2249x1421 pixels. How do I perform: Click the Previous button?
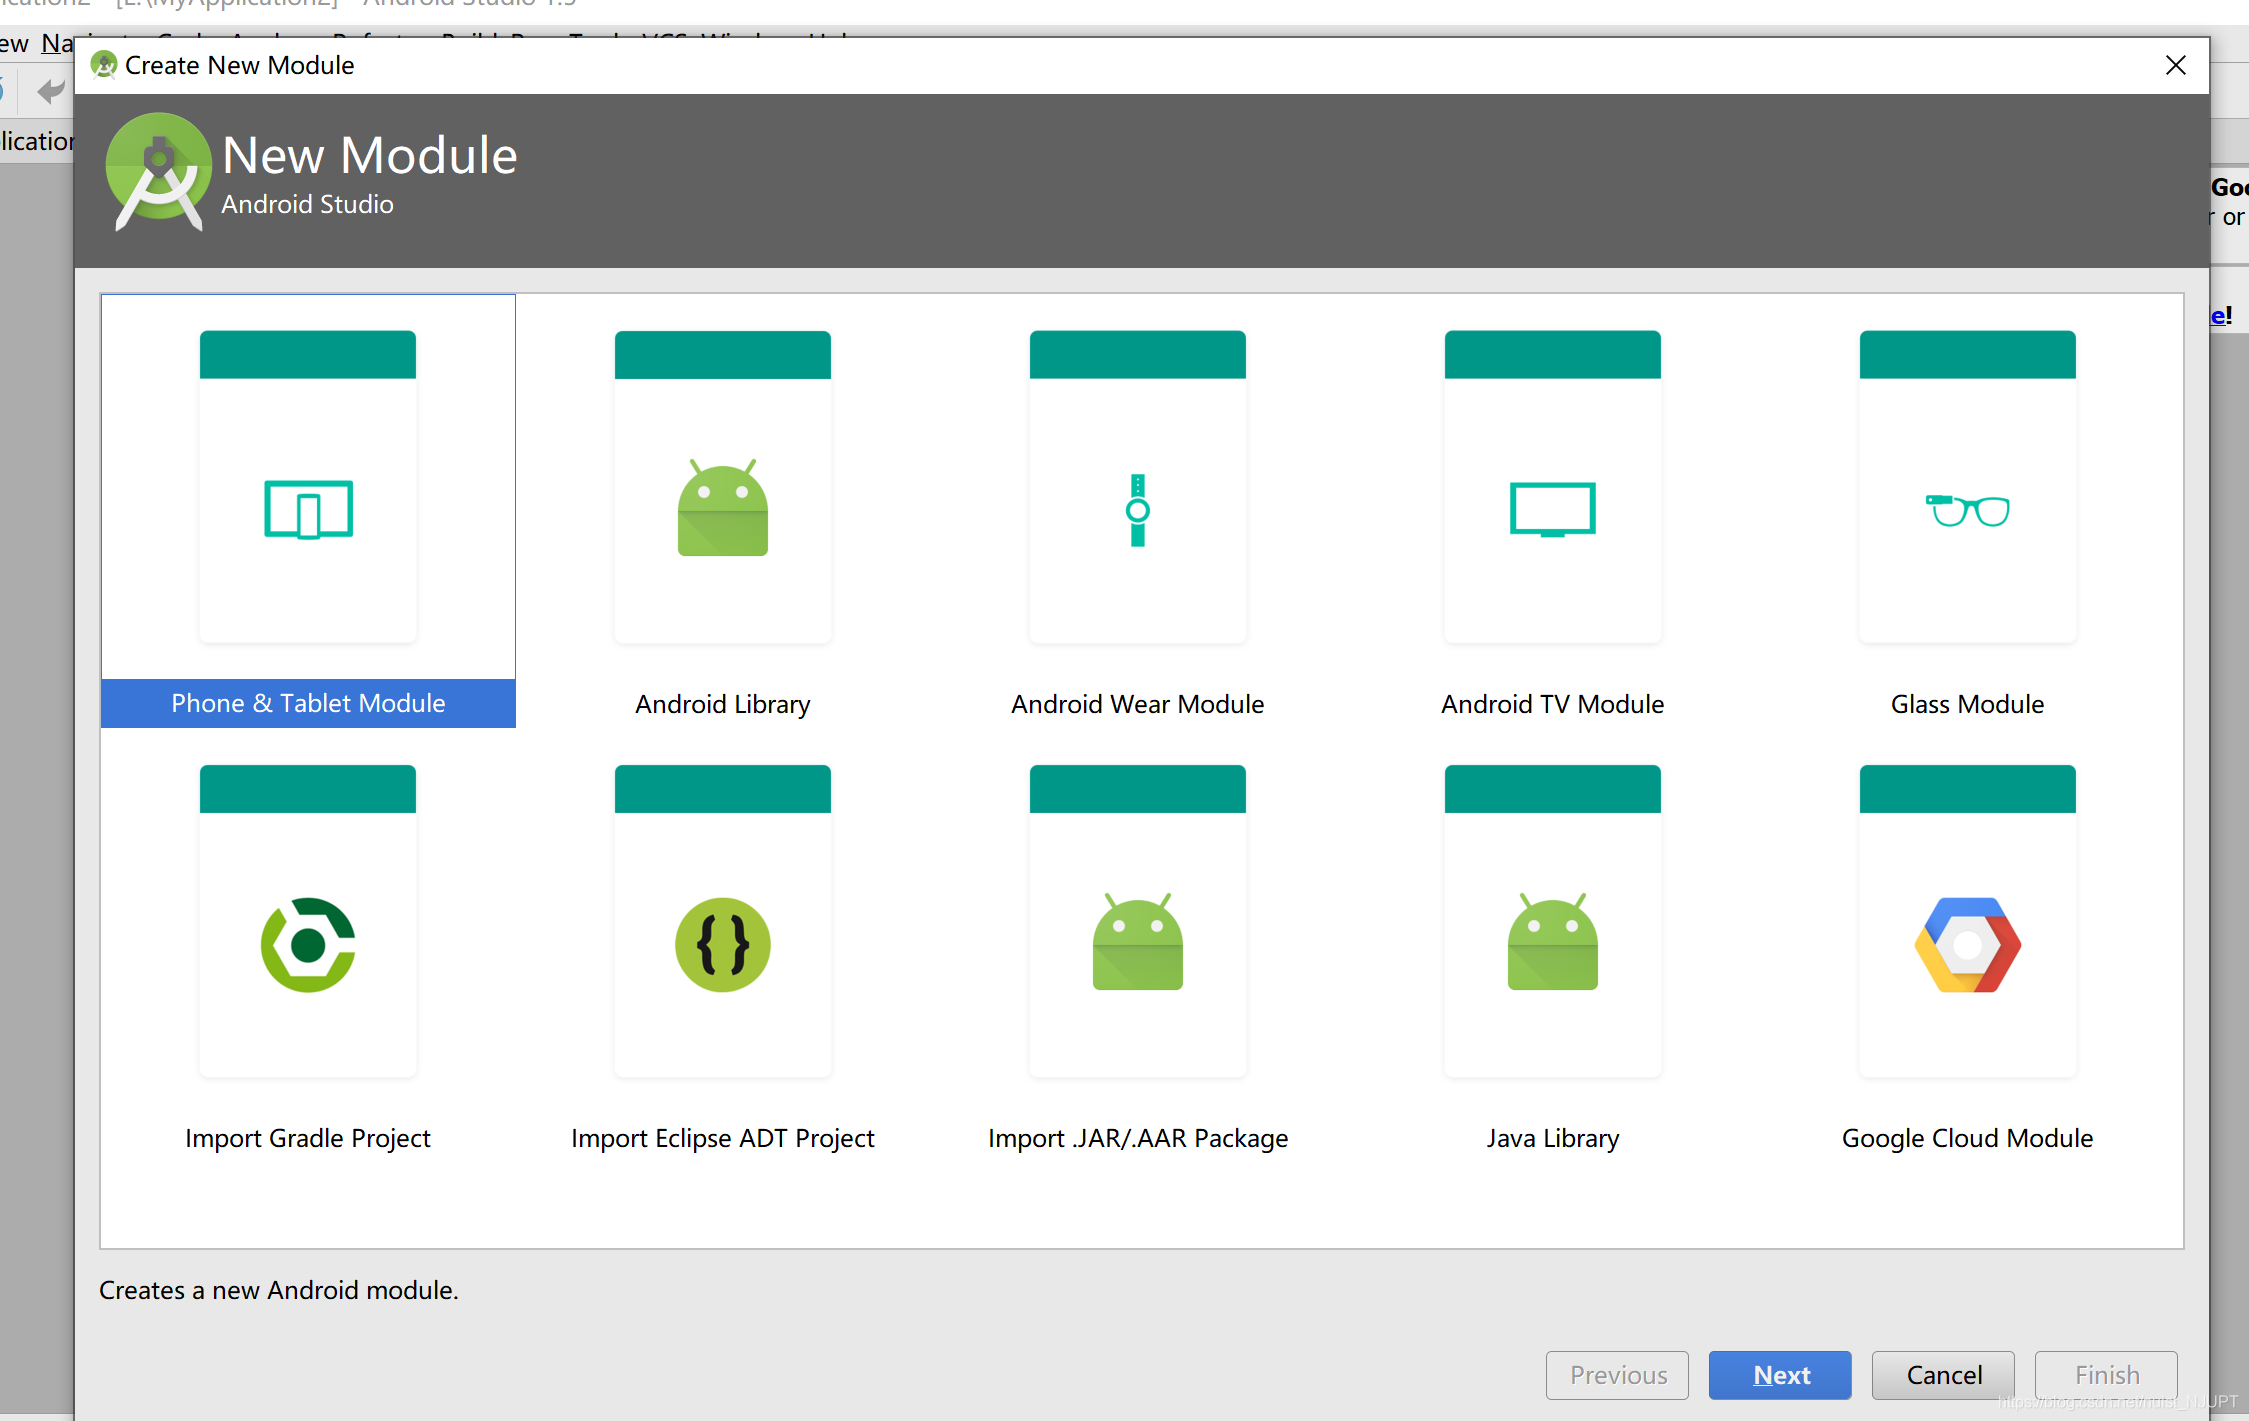tap(1617, 1375)
